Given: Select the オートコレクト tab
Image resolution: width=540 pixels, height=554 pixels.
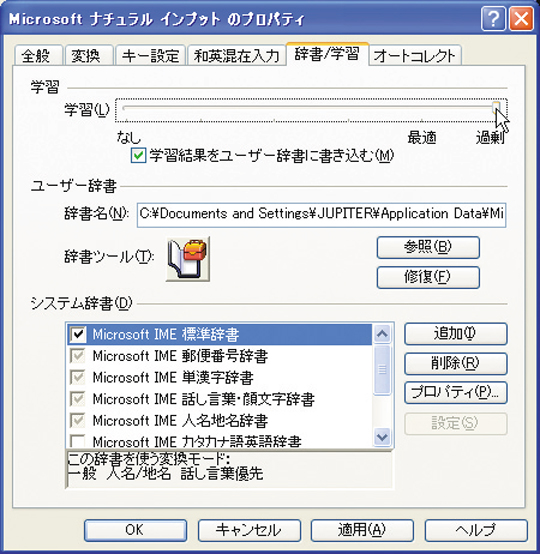Looking at the screenshot, I should click(x=415, y=55).
